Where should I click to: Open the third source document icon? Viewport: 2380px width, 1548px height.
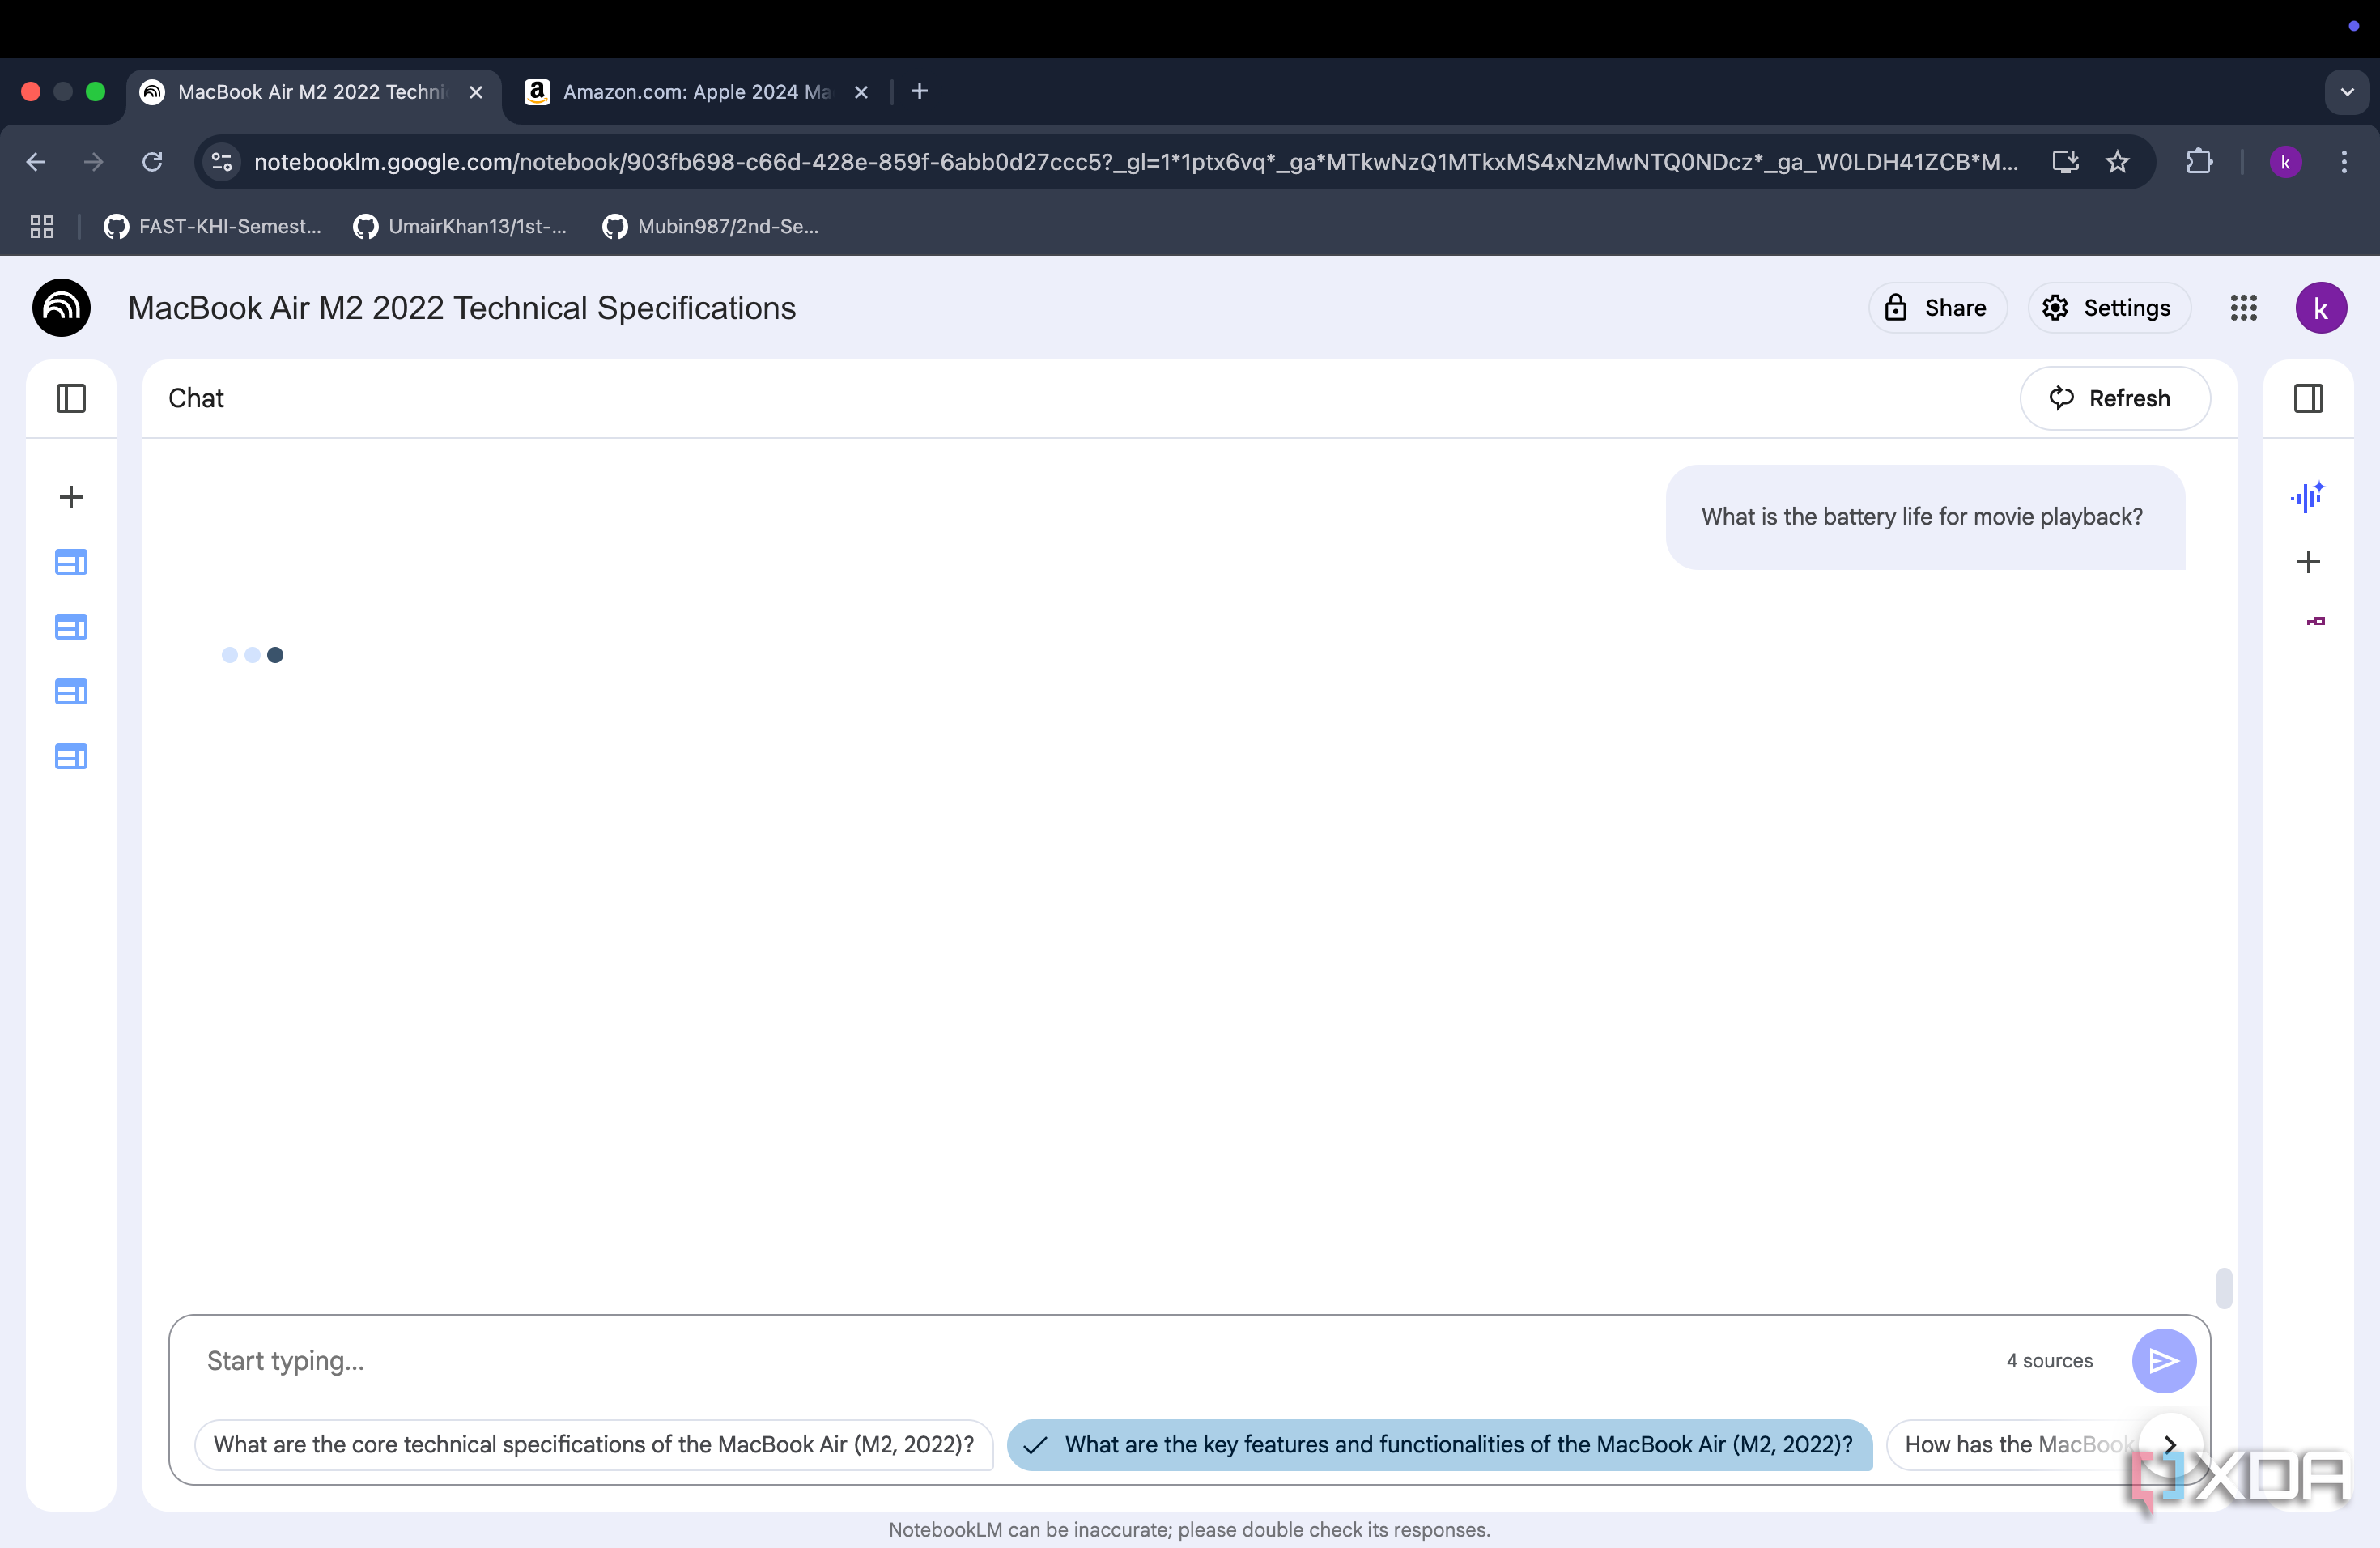71,692
